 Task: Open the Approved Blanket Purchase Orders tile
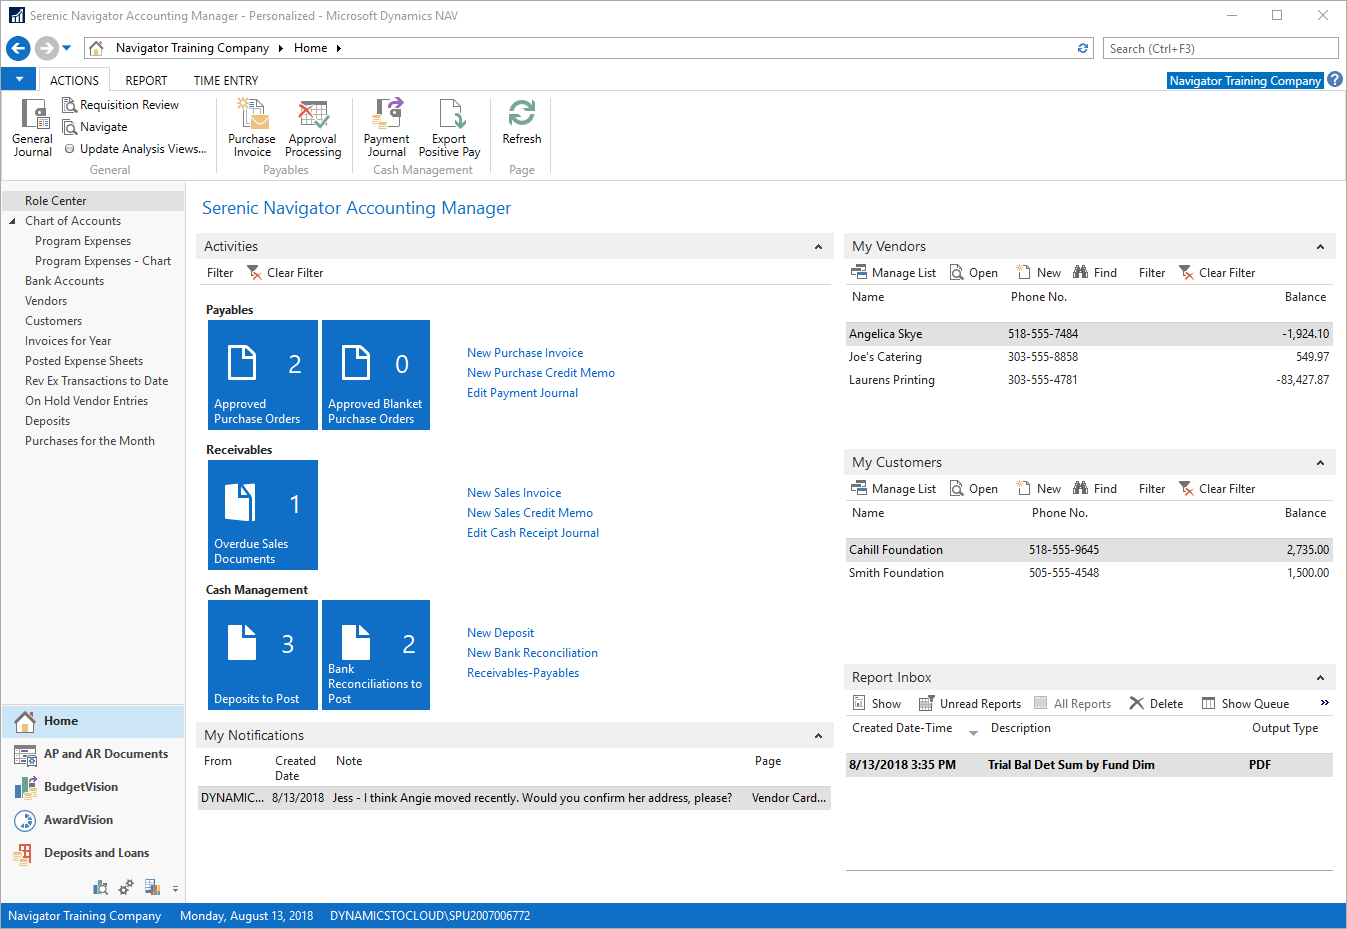pos(376,375)
